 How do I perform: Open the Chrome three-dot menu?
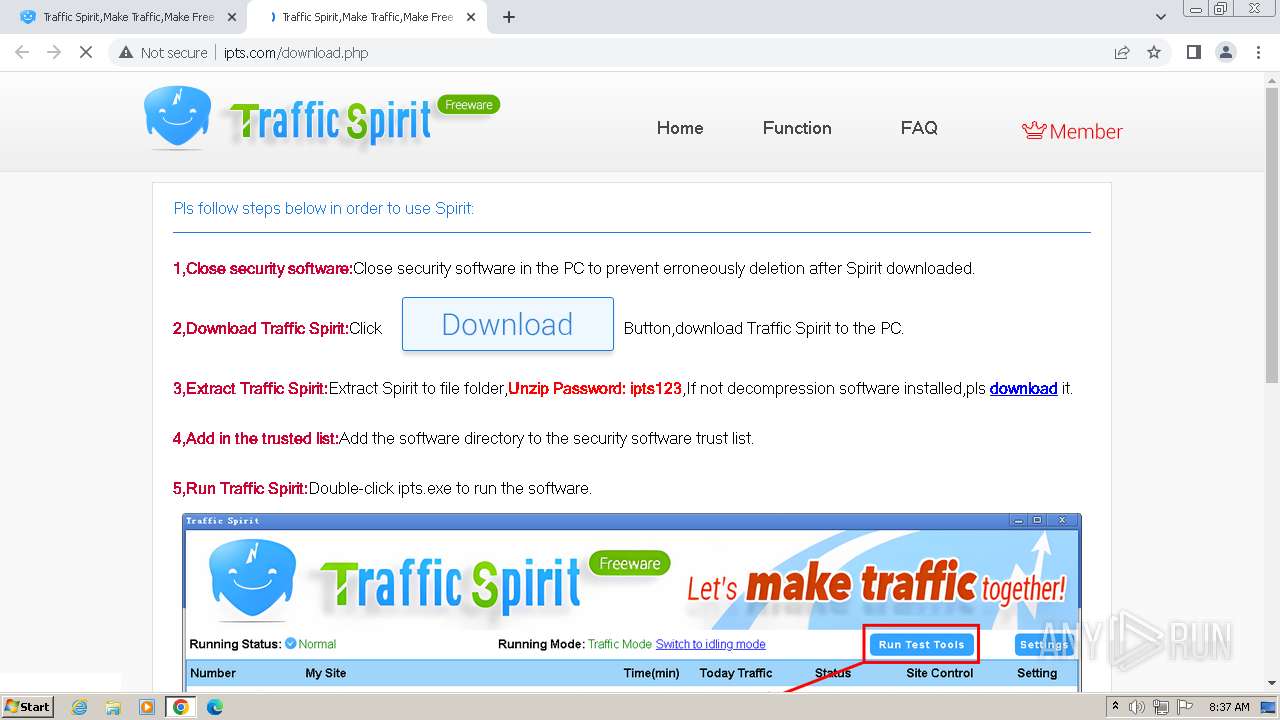pos(1258,53)
